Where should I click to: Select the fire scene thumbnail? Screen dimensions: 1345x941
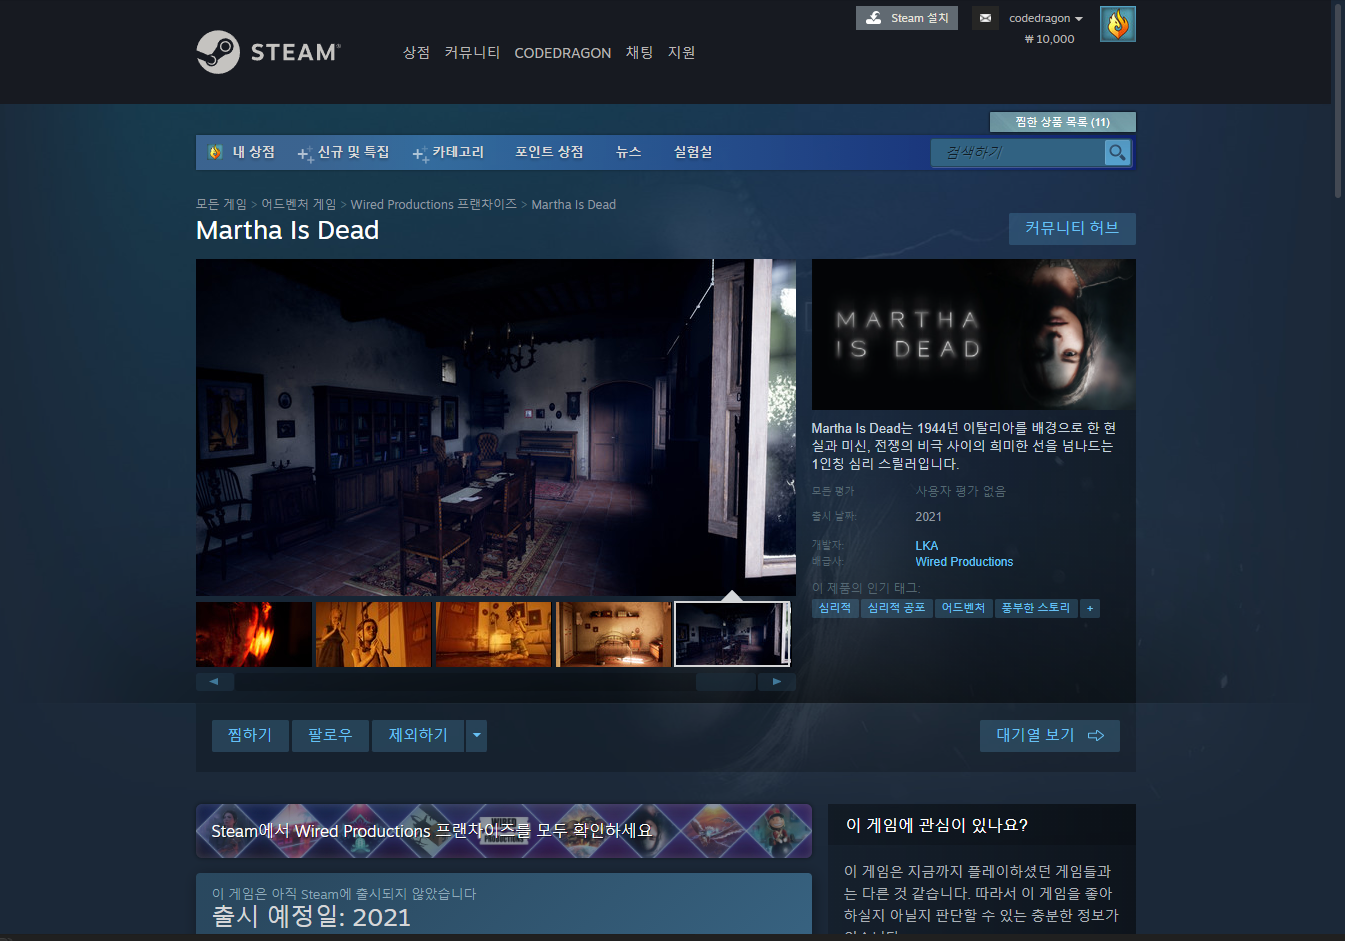(254, 634)
